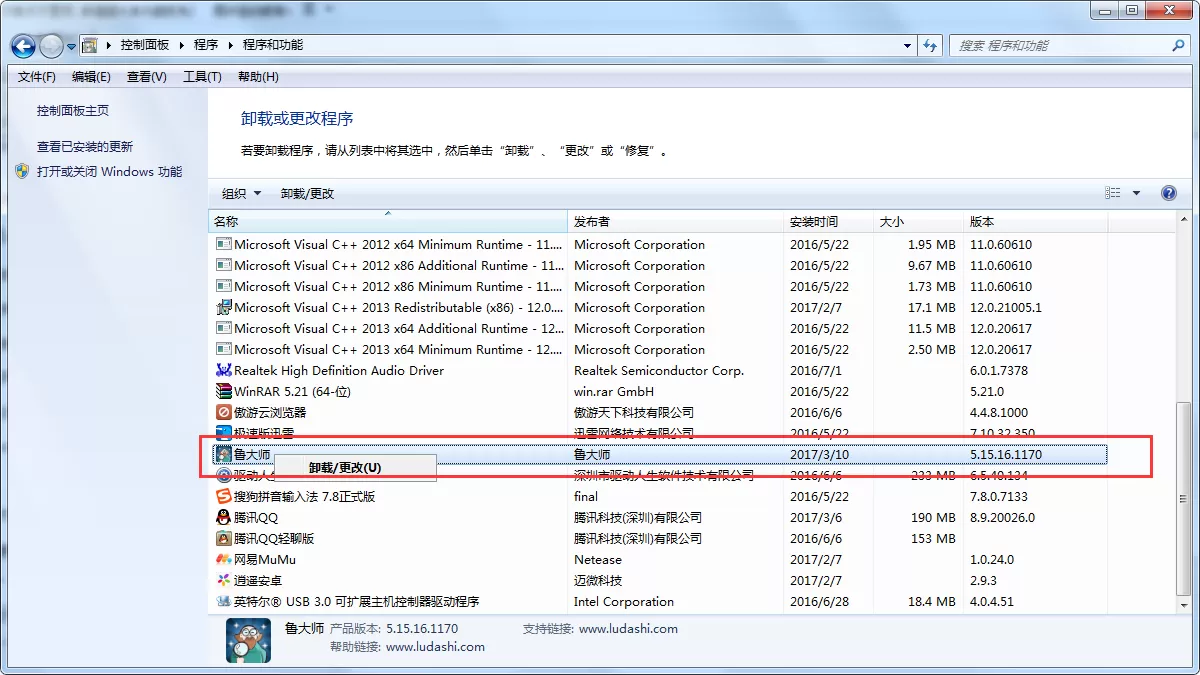Click the blue help question icon
The height and width of the screenshot is (675, 1200).
1168,194
